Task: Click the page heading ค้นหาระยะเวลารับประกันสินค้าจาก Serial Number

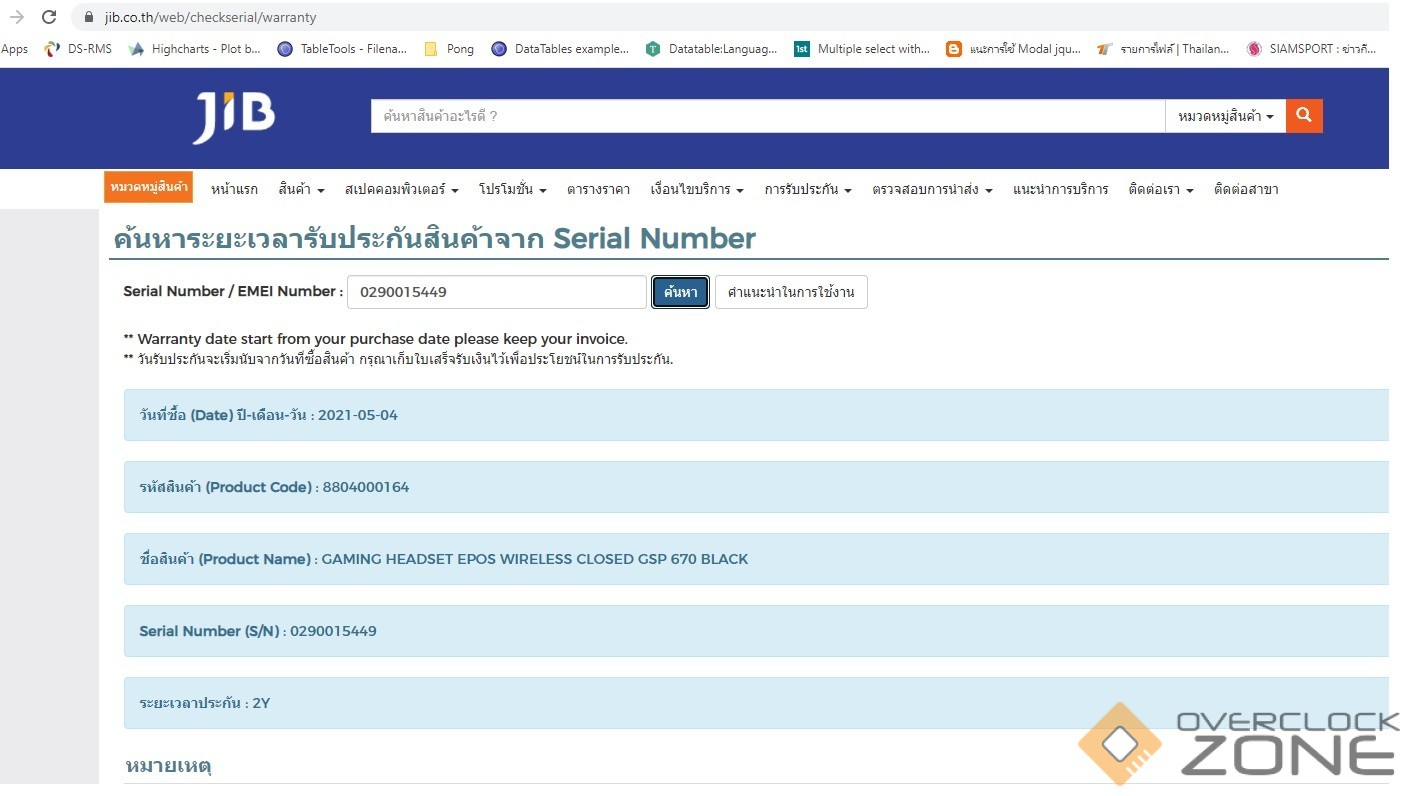Action: (x=434, y=238)
